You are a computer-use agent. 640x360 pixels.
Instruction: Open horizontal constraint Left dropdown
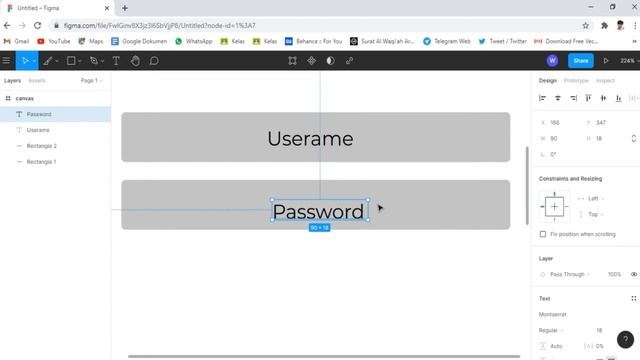[596, 198]
